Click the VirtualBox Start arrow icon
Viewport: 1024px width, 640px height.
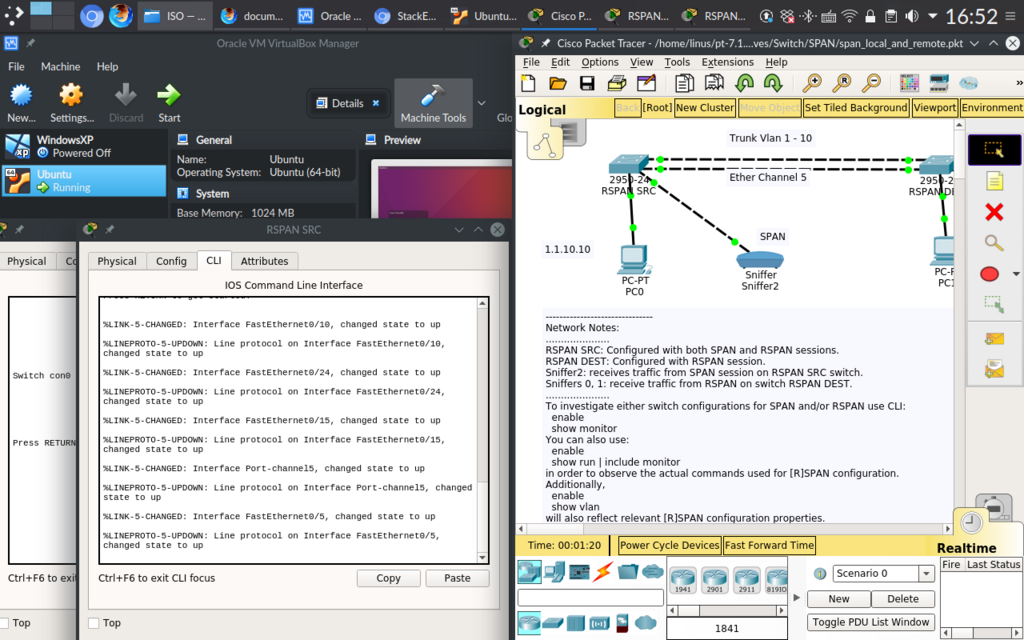[169, 103]
